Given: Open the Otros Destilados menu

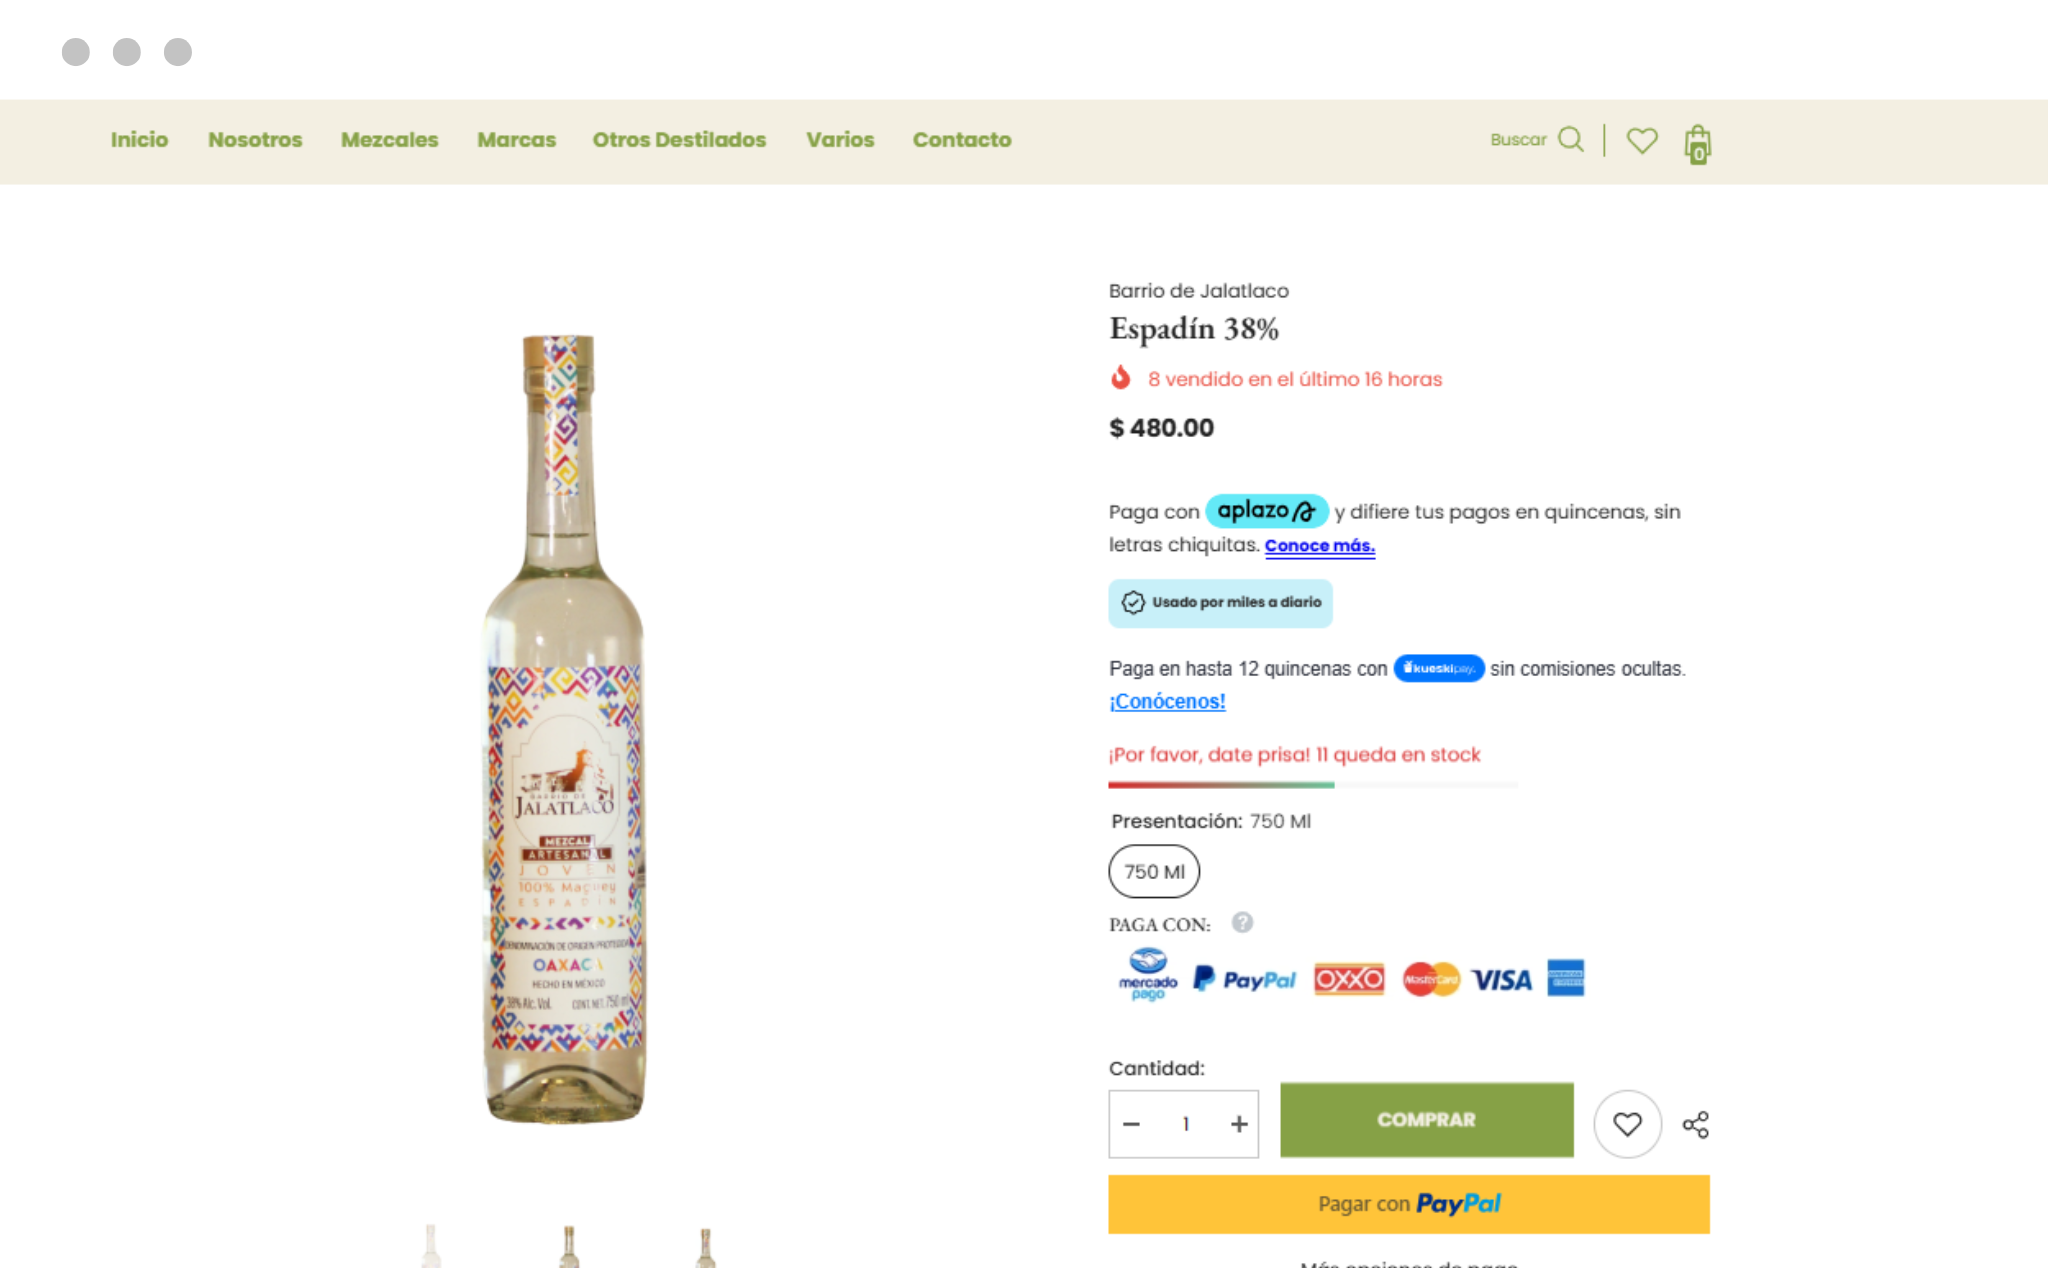Looking at the screenshot, I should pos(679,140).
